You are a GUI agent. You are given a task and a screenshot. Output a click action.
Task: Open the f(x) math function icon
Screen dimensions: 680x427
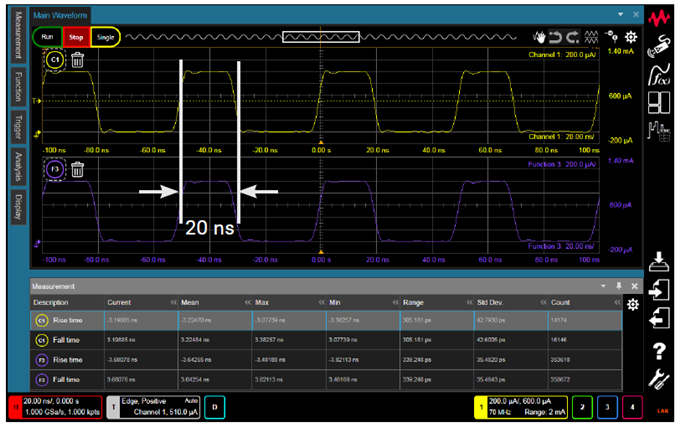(x=659, y=75)
